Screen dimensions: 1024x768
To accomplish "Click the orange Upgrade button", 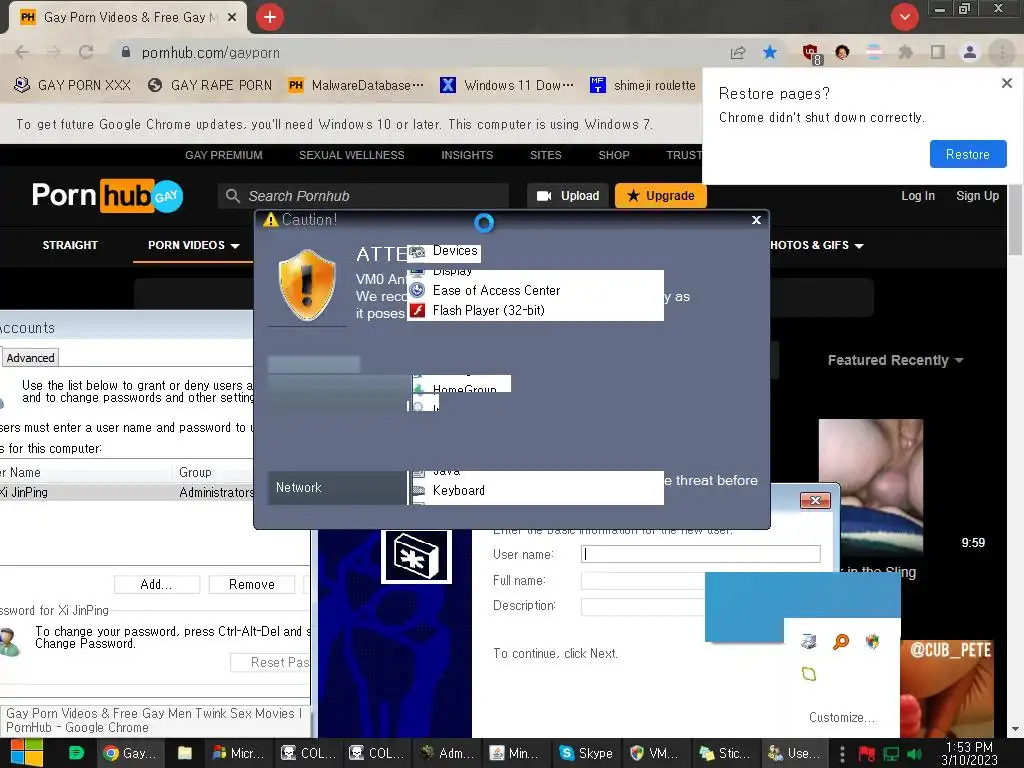I will [x=661, y=196].
